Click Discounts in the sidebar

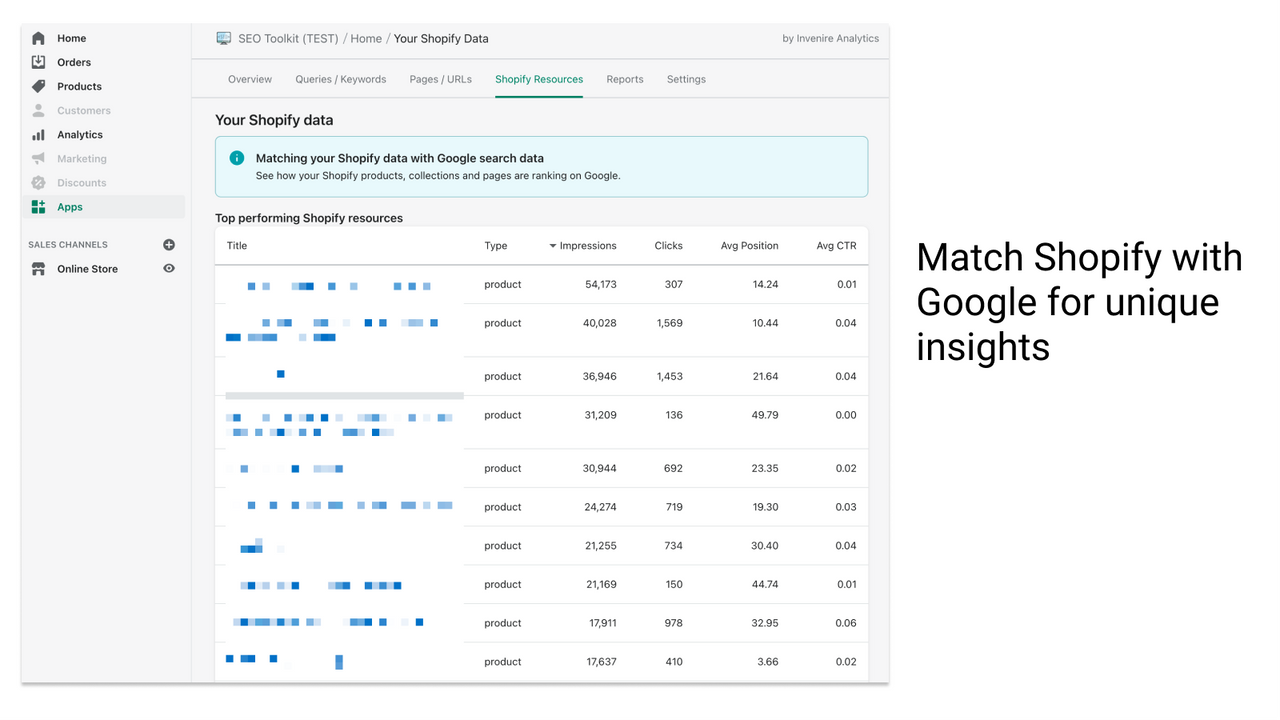point(82,183)
